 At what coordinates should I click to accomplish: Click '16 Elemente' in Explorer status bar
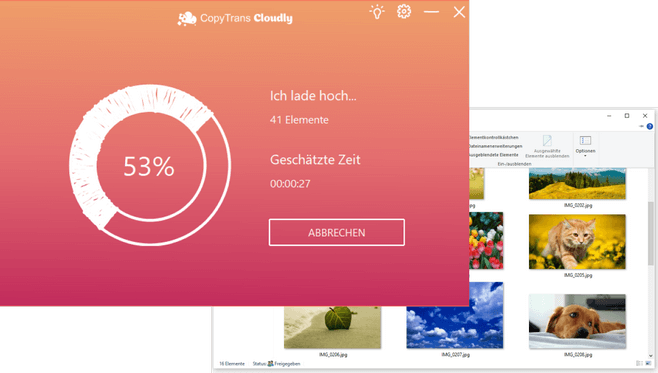coord(232,364)
